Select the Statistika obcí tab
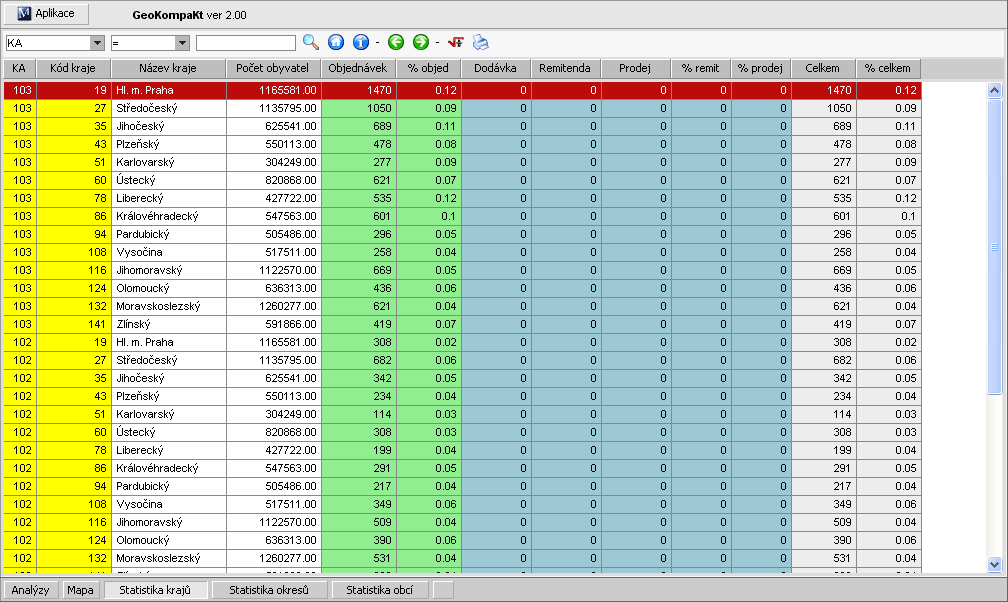The width and height of the screenshot is (1008, 602). 380,590
